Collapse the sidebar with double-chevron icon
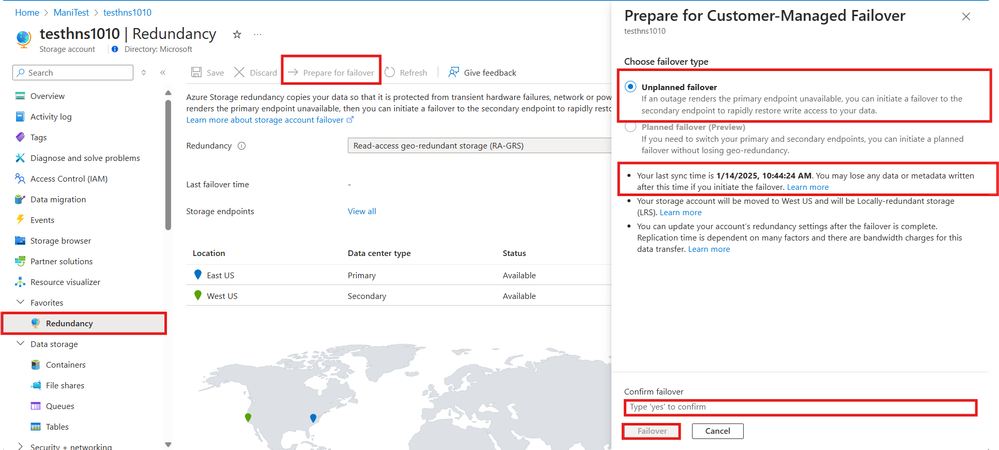Image resolution: width=999 pixels, height=450 pixels. click(162, 73)
